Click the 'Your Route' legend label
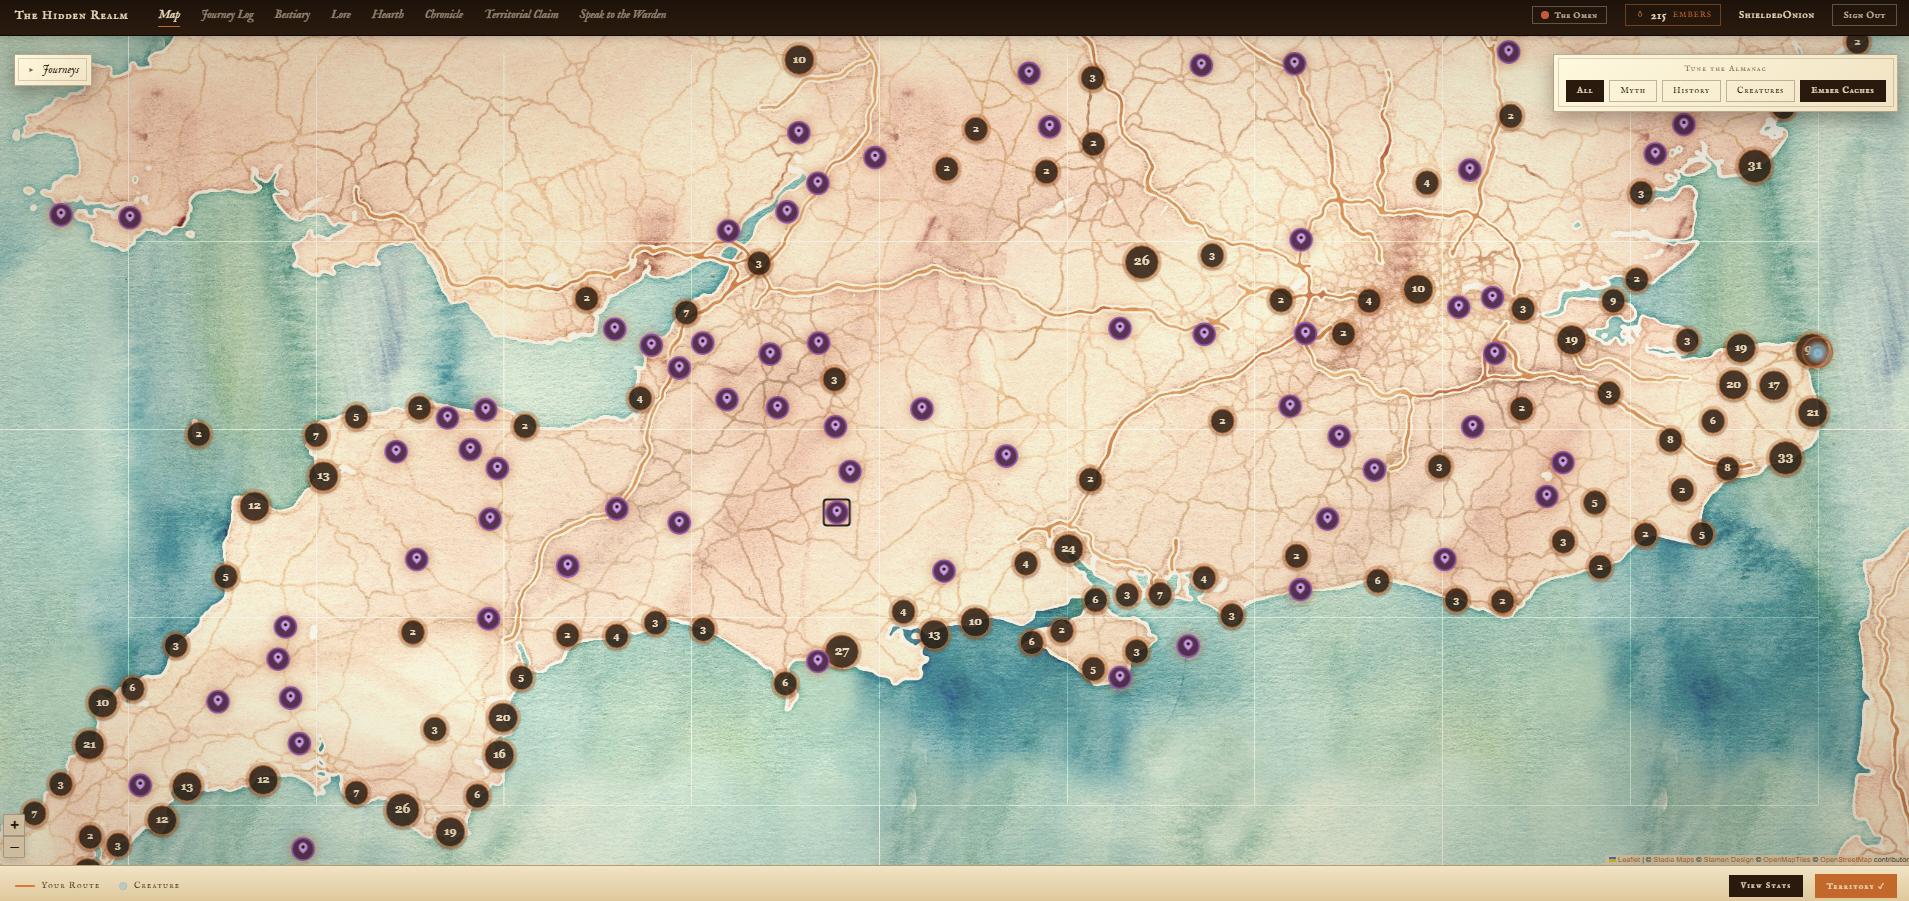1909x901 pixels. pos(70,886)
